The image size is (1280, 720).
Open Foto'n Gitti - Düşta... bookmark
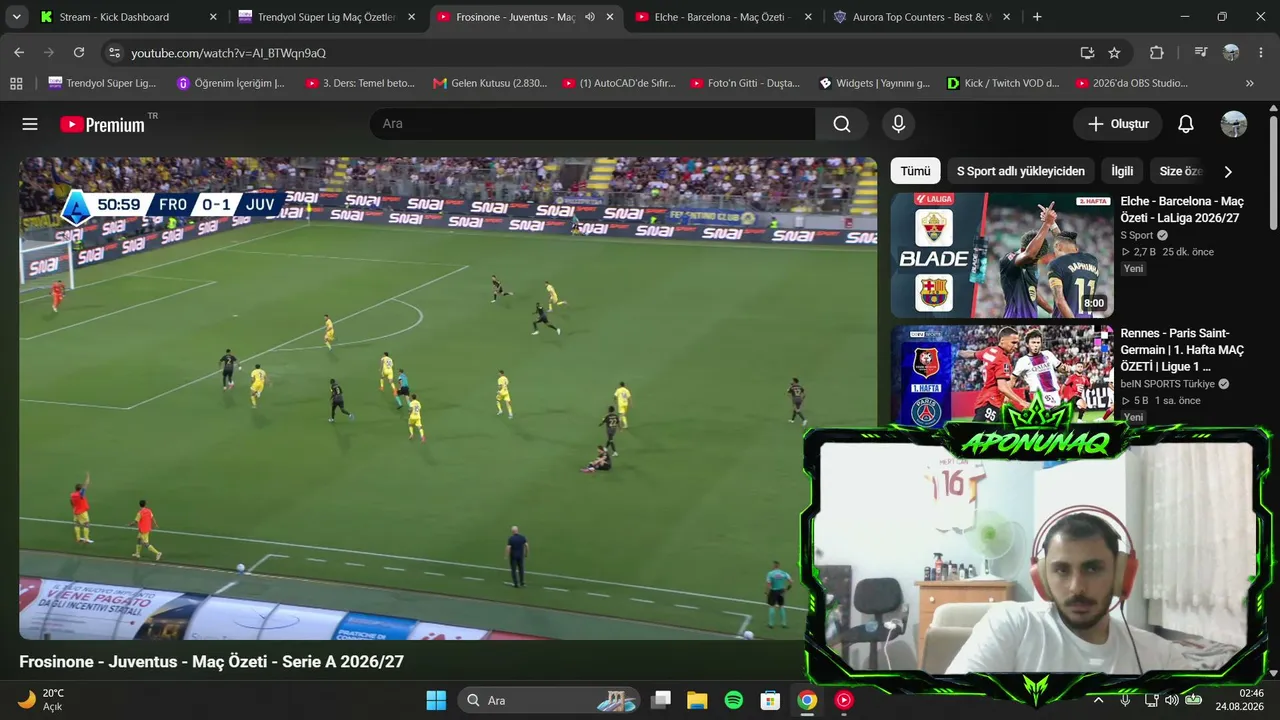(747, 83)
